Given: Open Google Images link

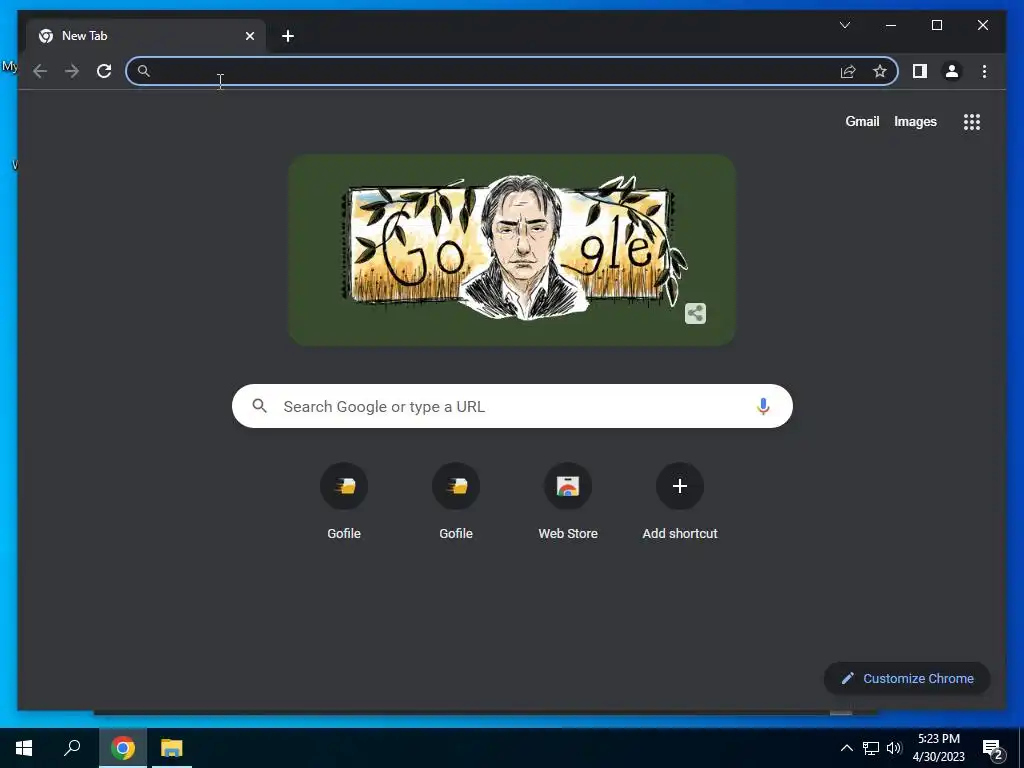Looking at the screenshot, I should [915, 121].
